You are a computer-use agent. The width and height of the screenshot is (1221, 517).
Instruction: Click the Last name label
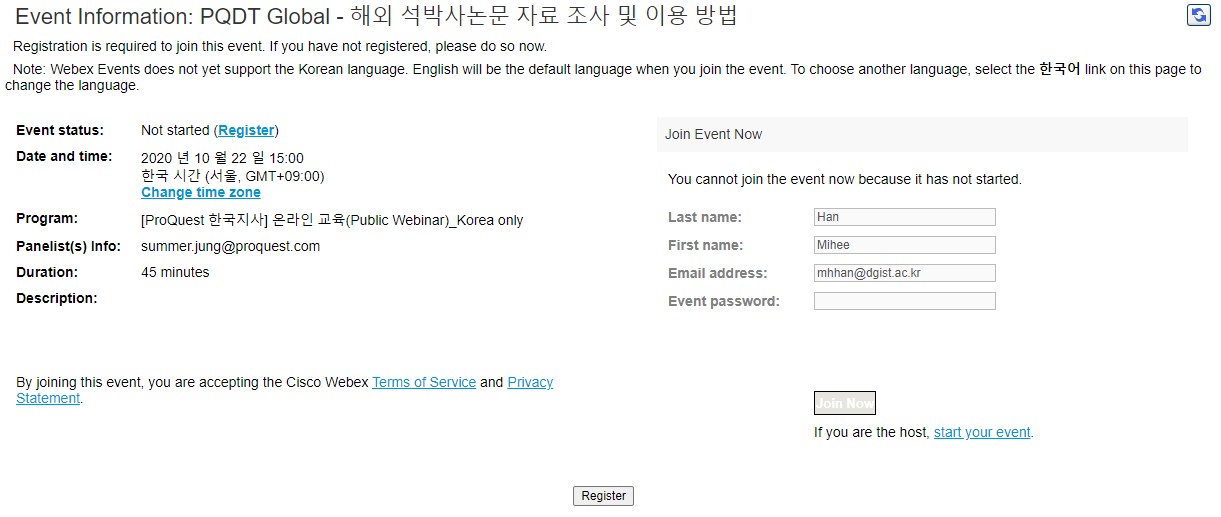tap(705, 217)
